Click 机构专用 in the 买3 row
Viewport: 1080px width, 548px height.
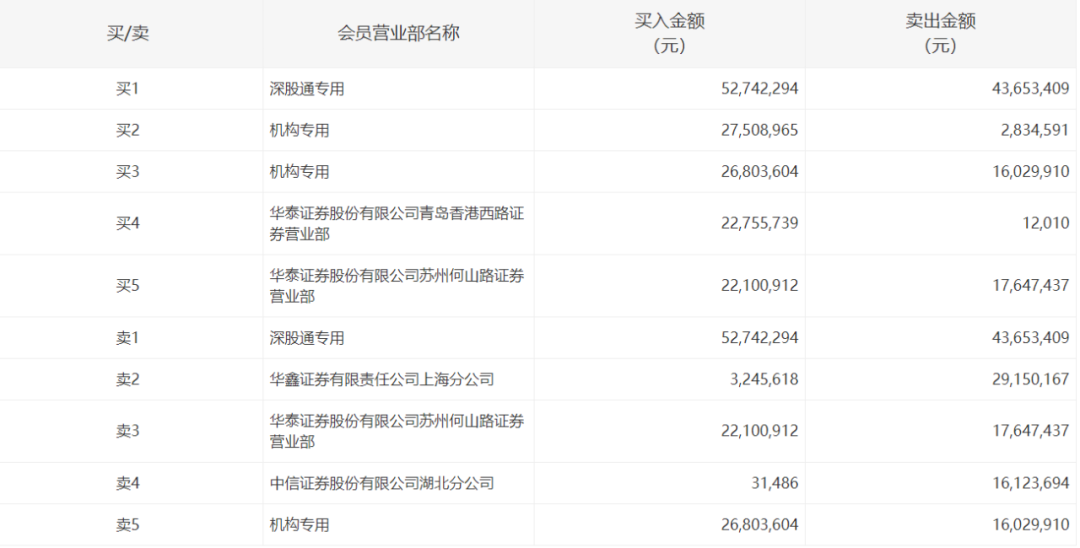[299, 171]
